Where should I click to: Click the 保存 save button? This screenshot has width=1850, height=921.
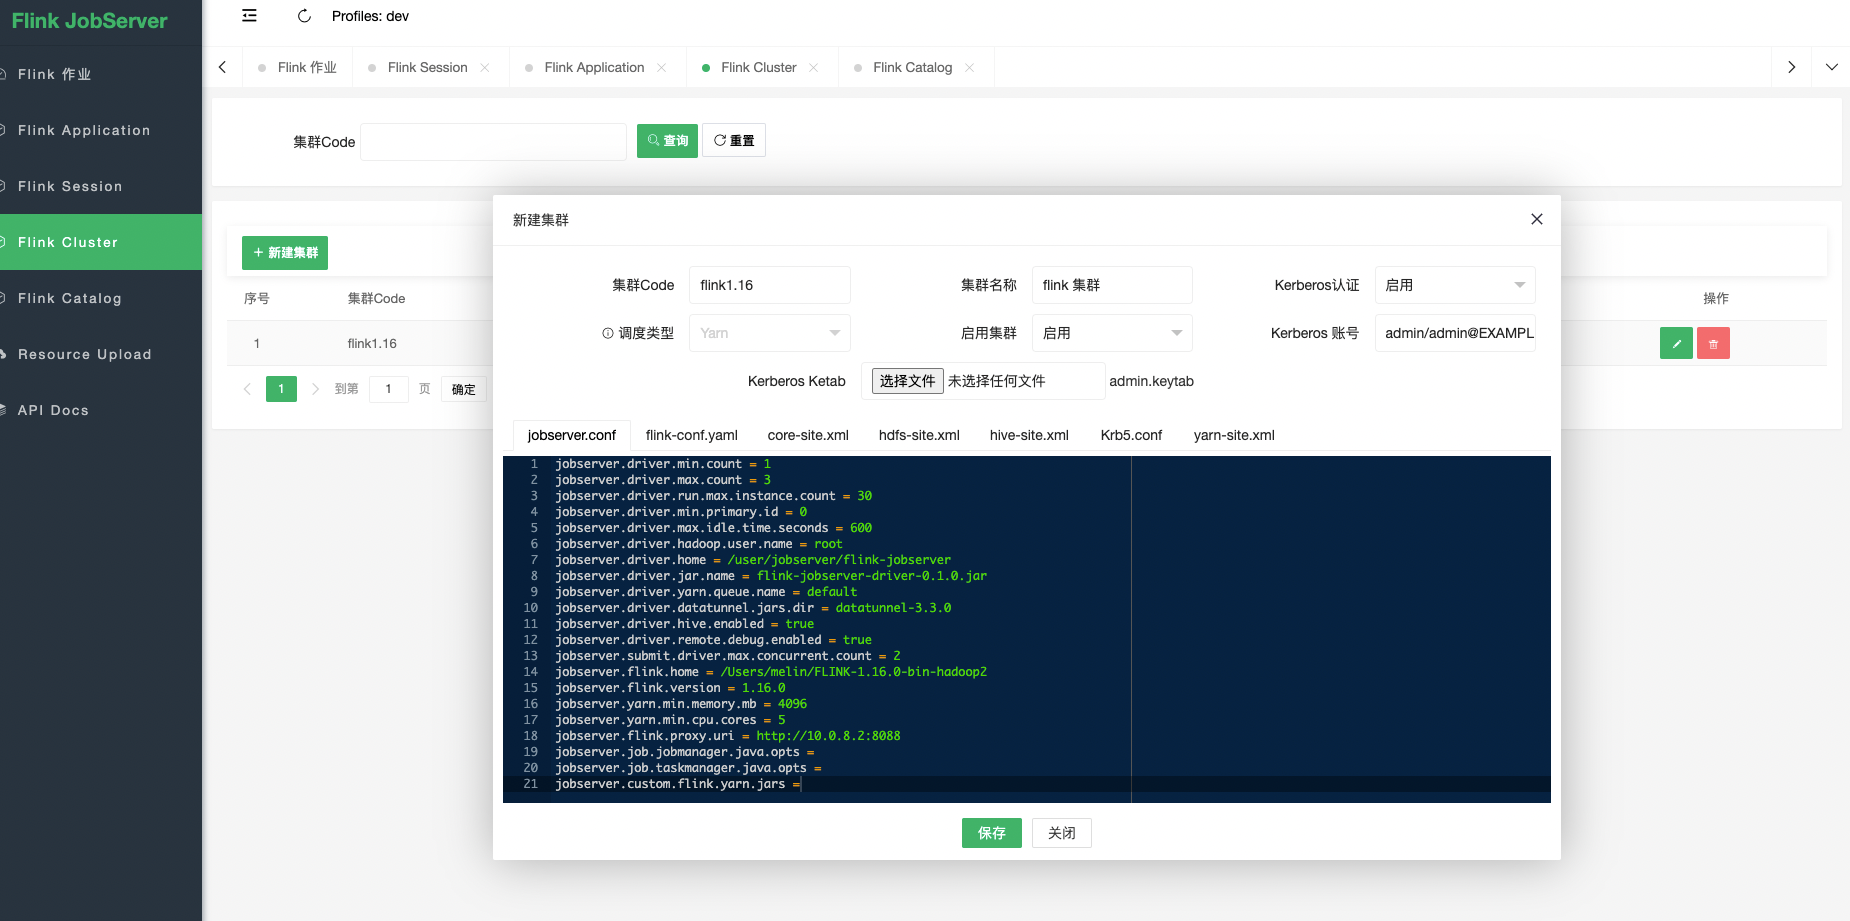992,833
